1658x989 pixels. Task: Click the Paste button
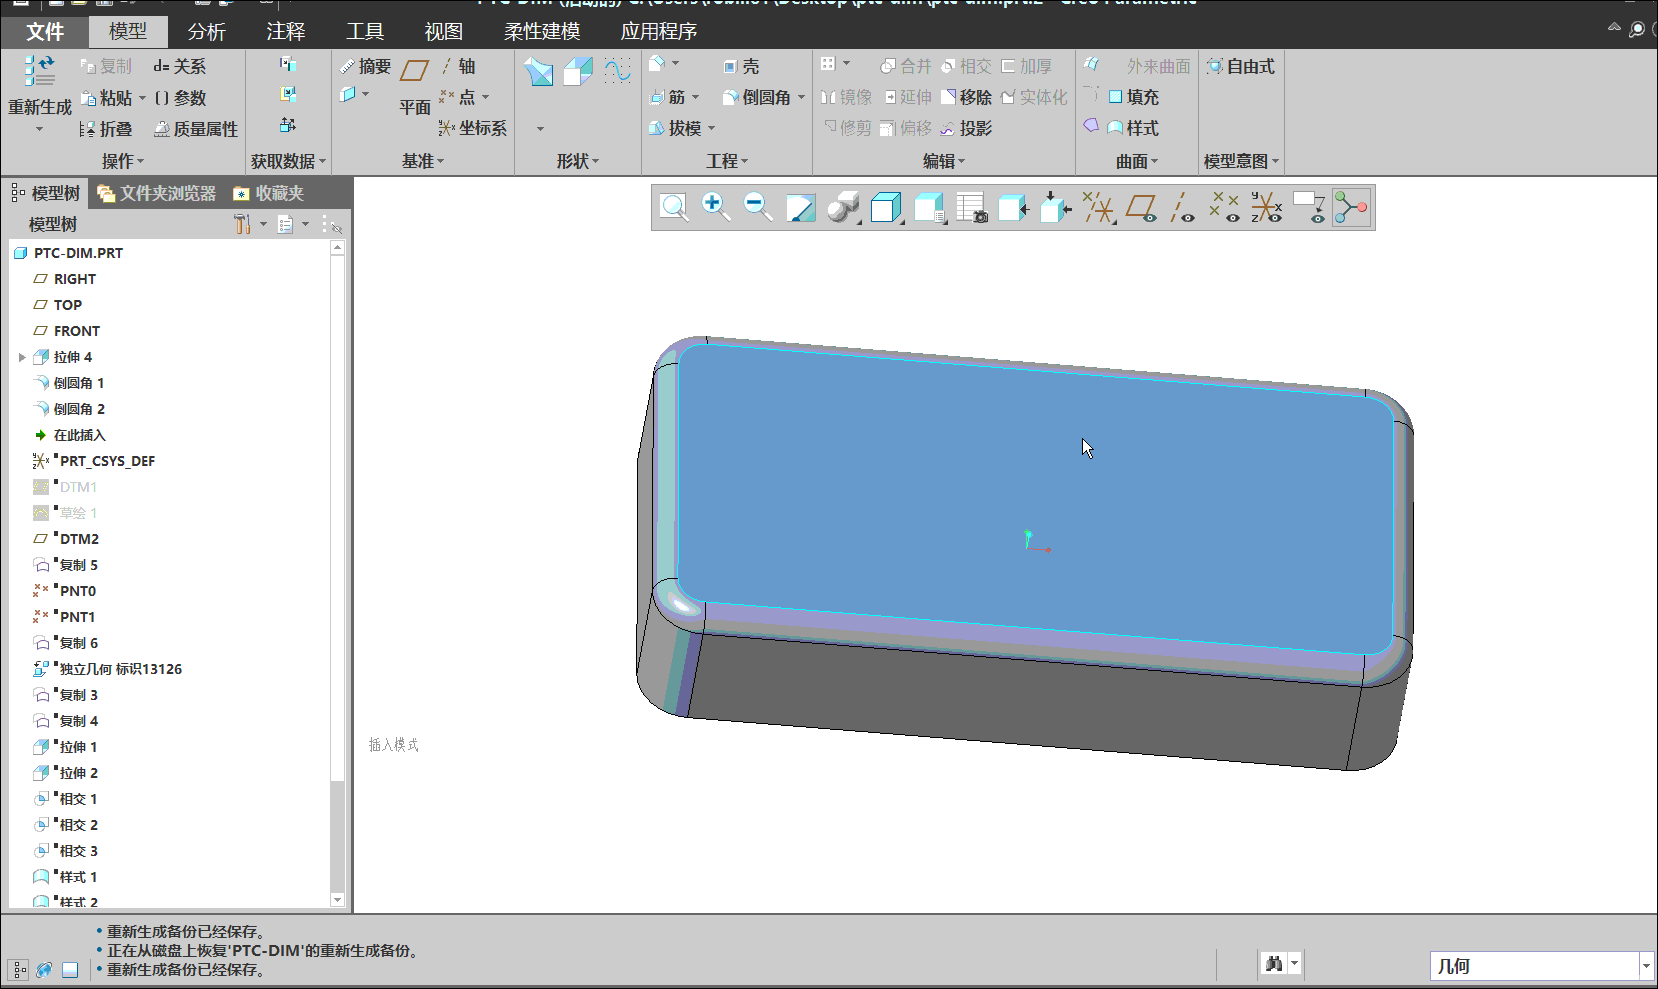pyautogui.click(x=107, y=98)
